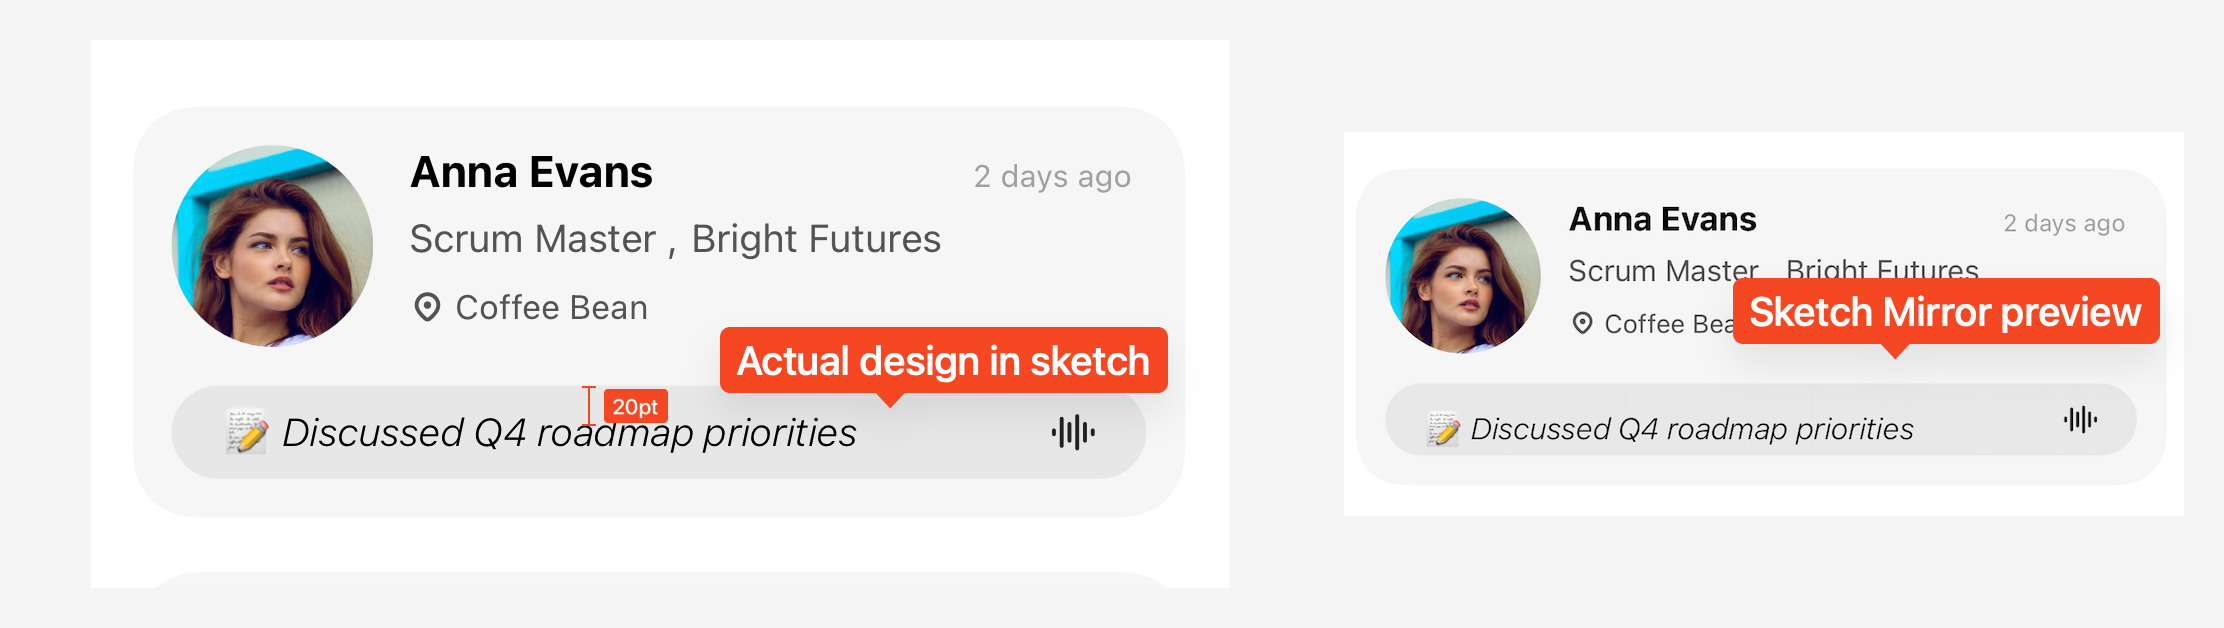Select the 20pt spacing measurement badge

(x=635, y=407)
